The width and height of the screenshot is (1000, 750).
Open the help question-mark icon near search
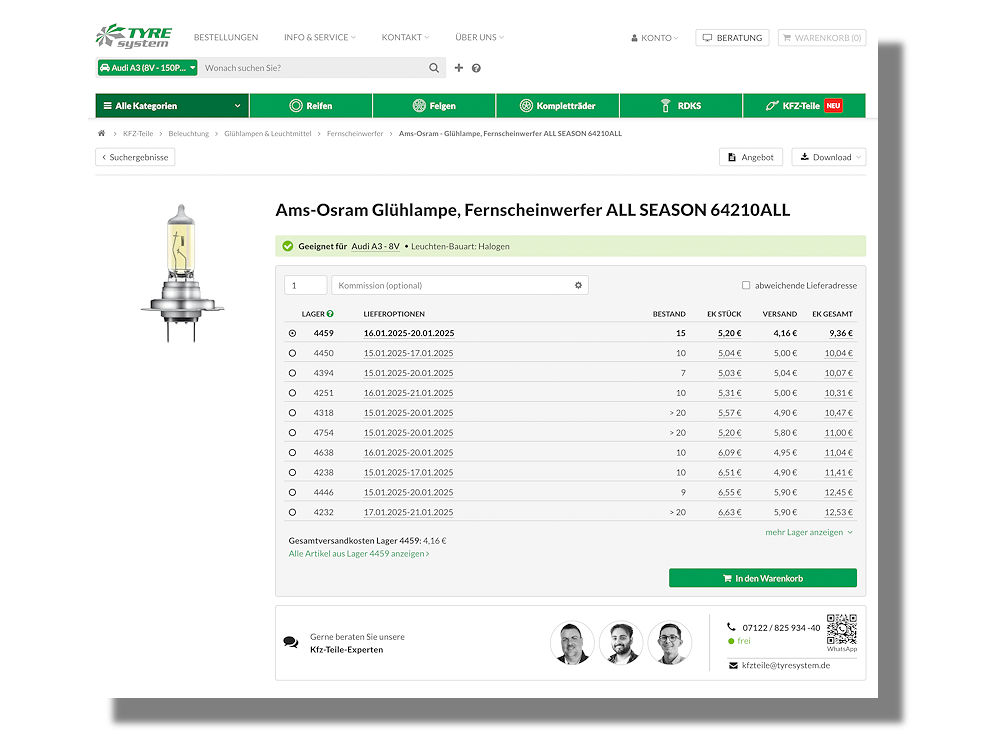[476, 68]
